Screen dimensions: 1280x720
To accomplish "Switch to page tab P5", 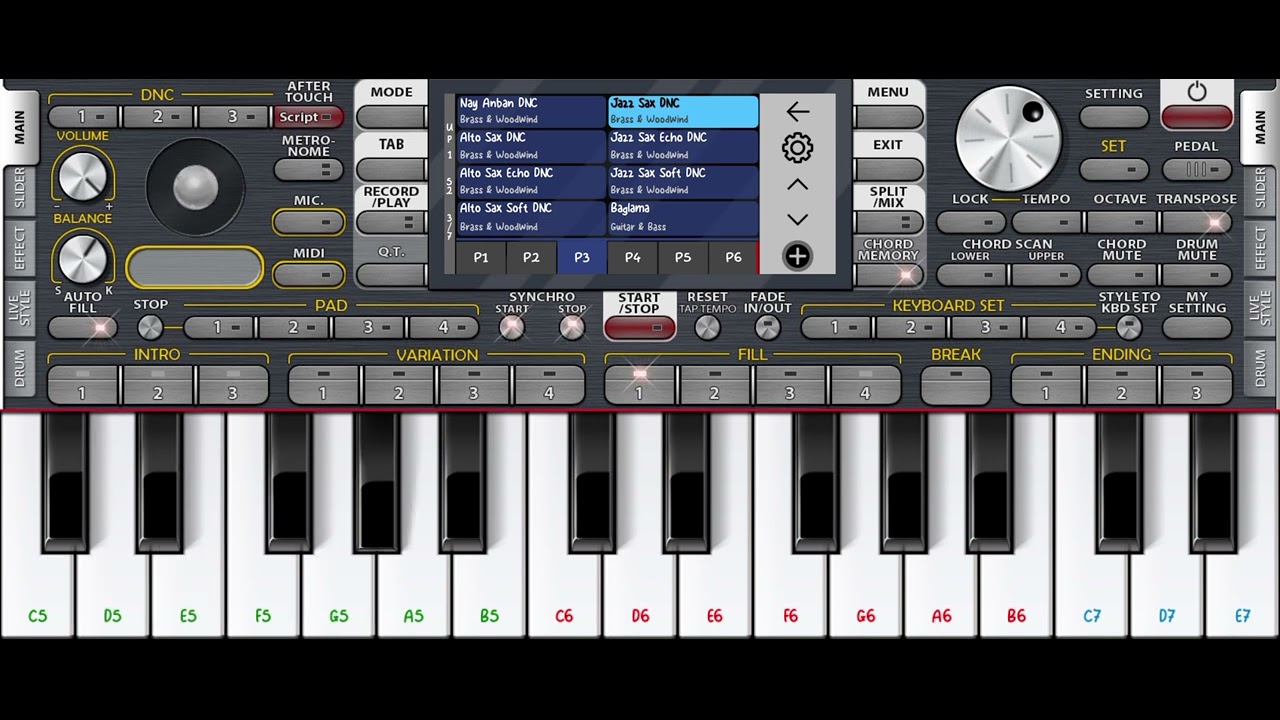I will 683,257.
